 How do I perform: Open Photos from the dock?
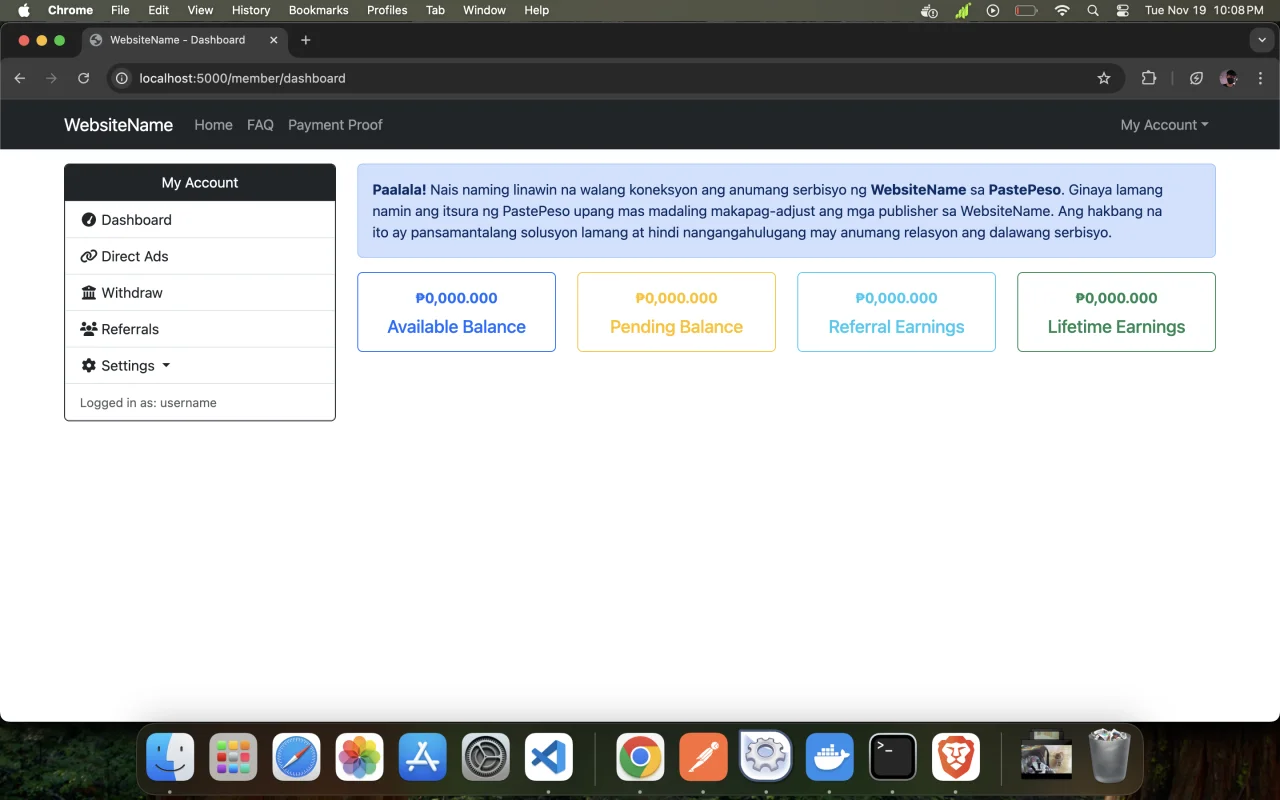click(x=359, y=757)
